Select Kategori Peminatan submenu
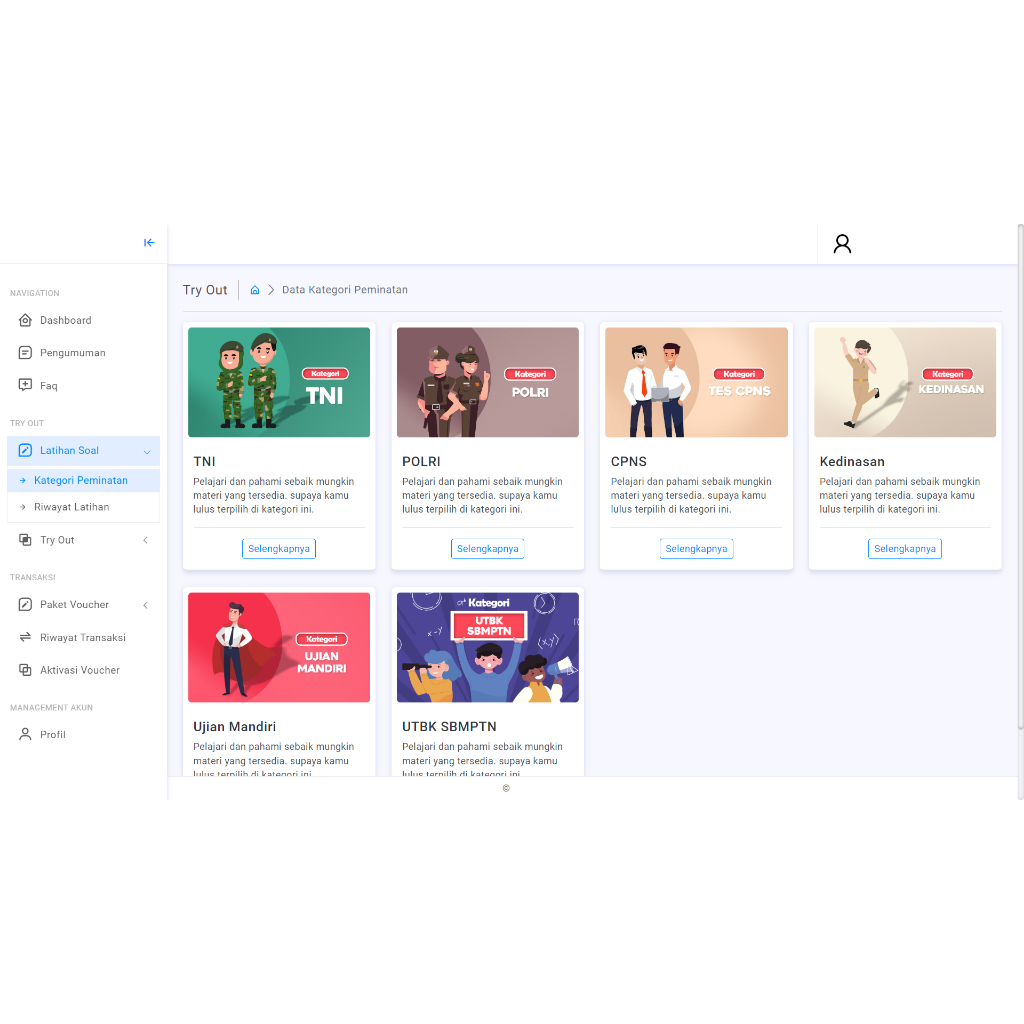 coord(84,480)
